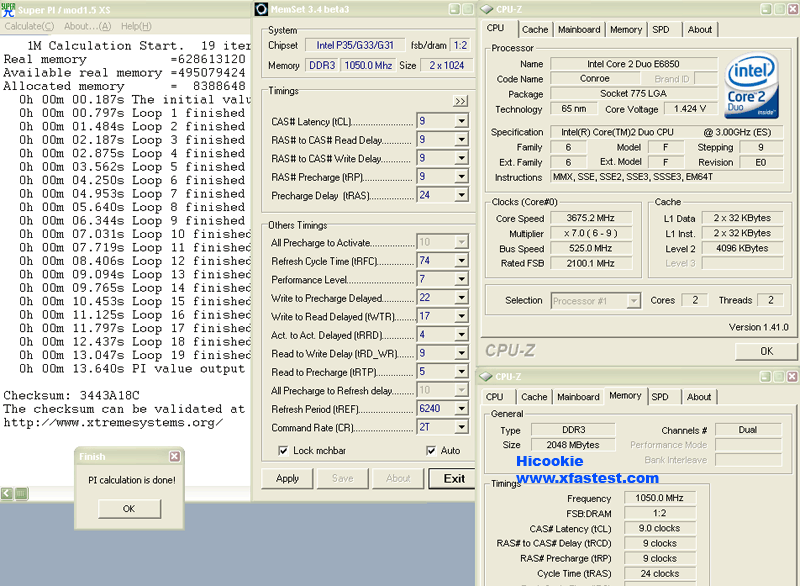Click the Channels # Dual value
The width and height of the screenshot is (800, 586).
coord(748,429)
